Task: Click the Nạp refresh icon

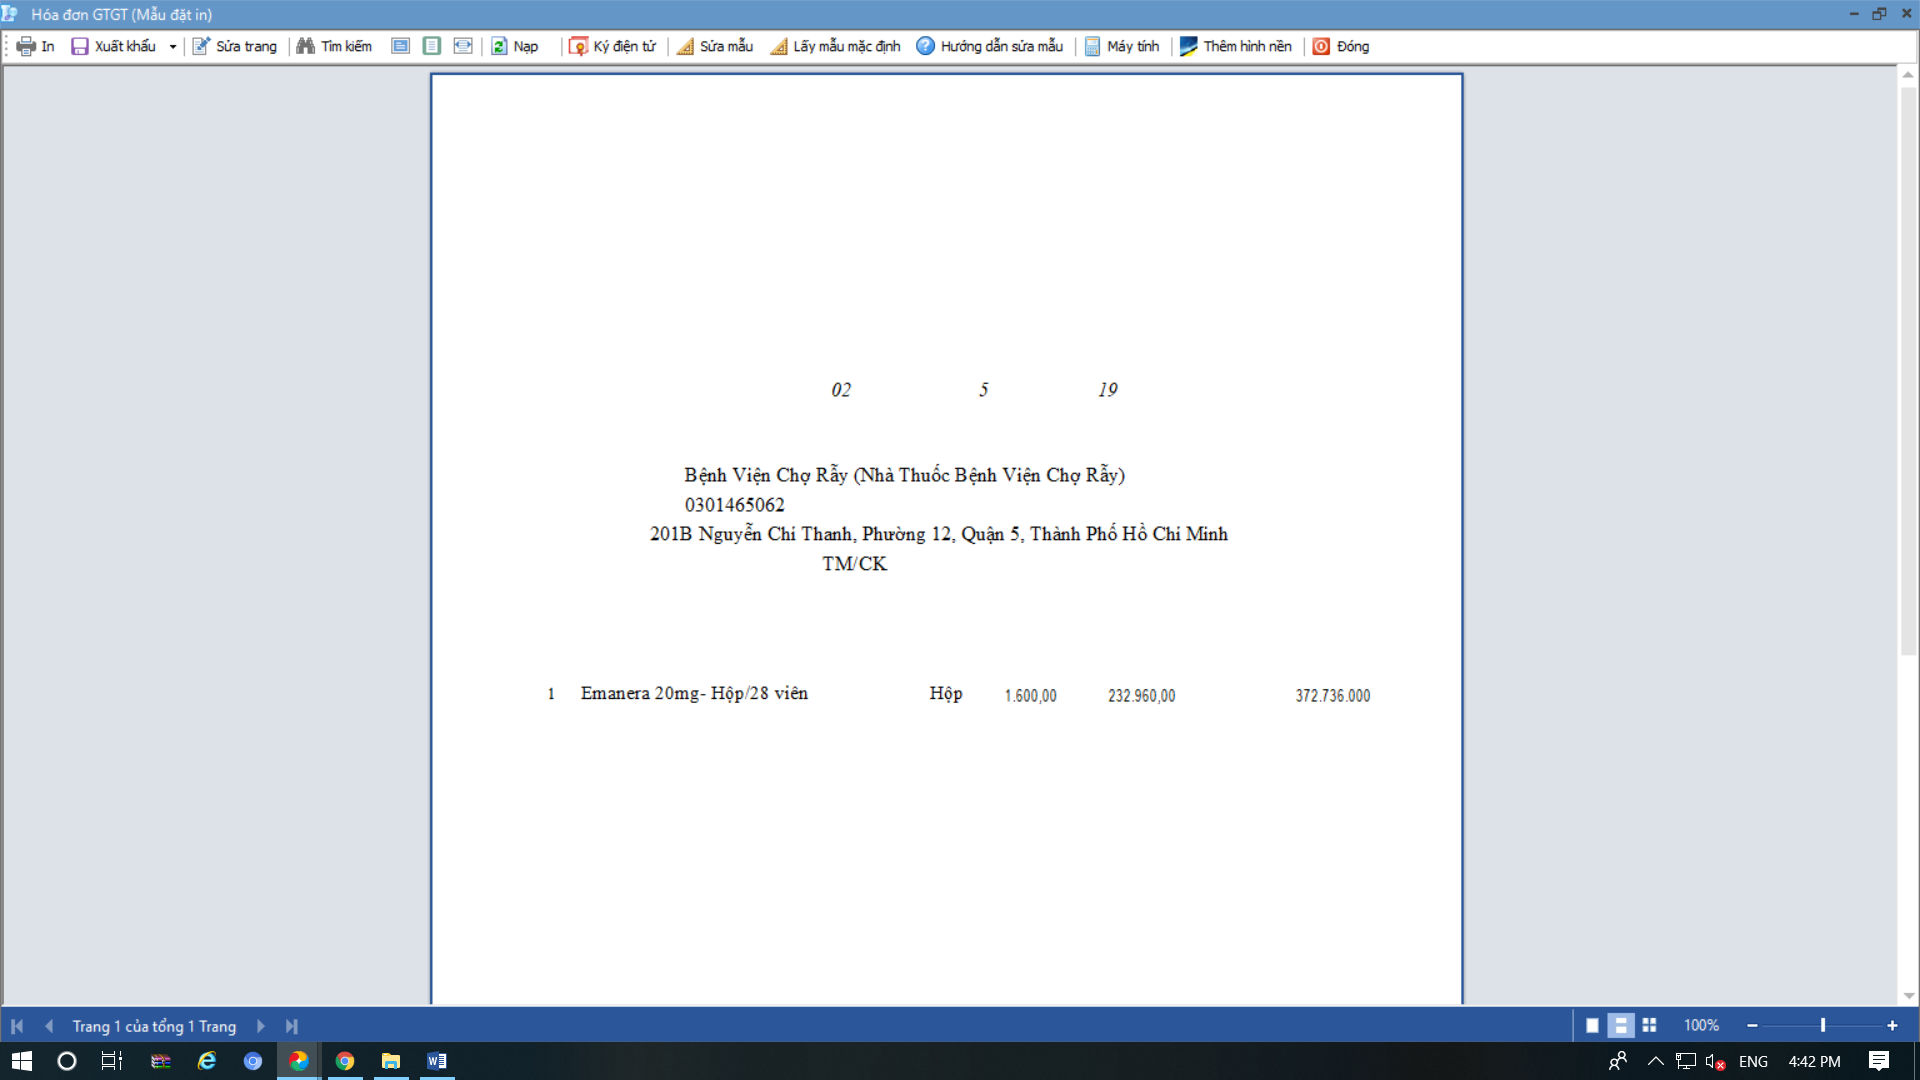Action: point(499,46)
